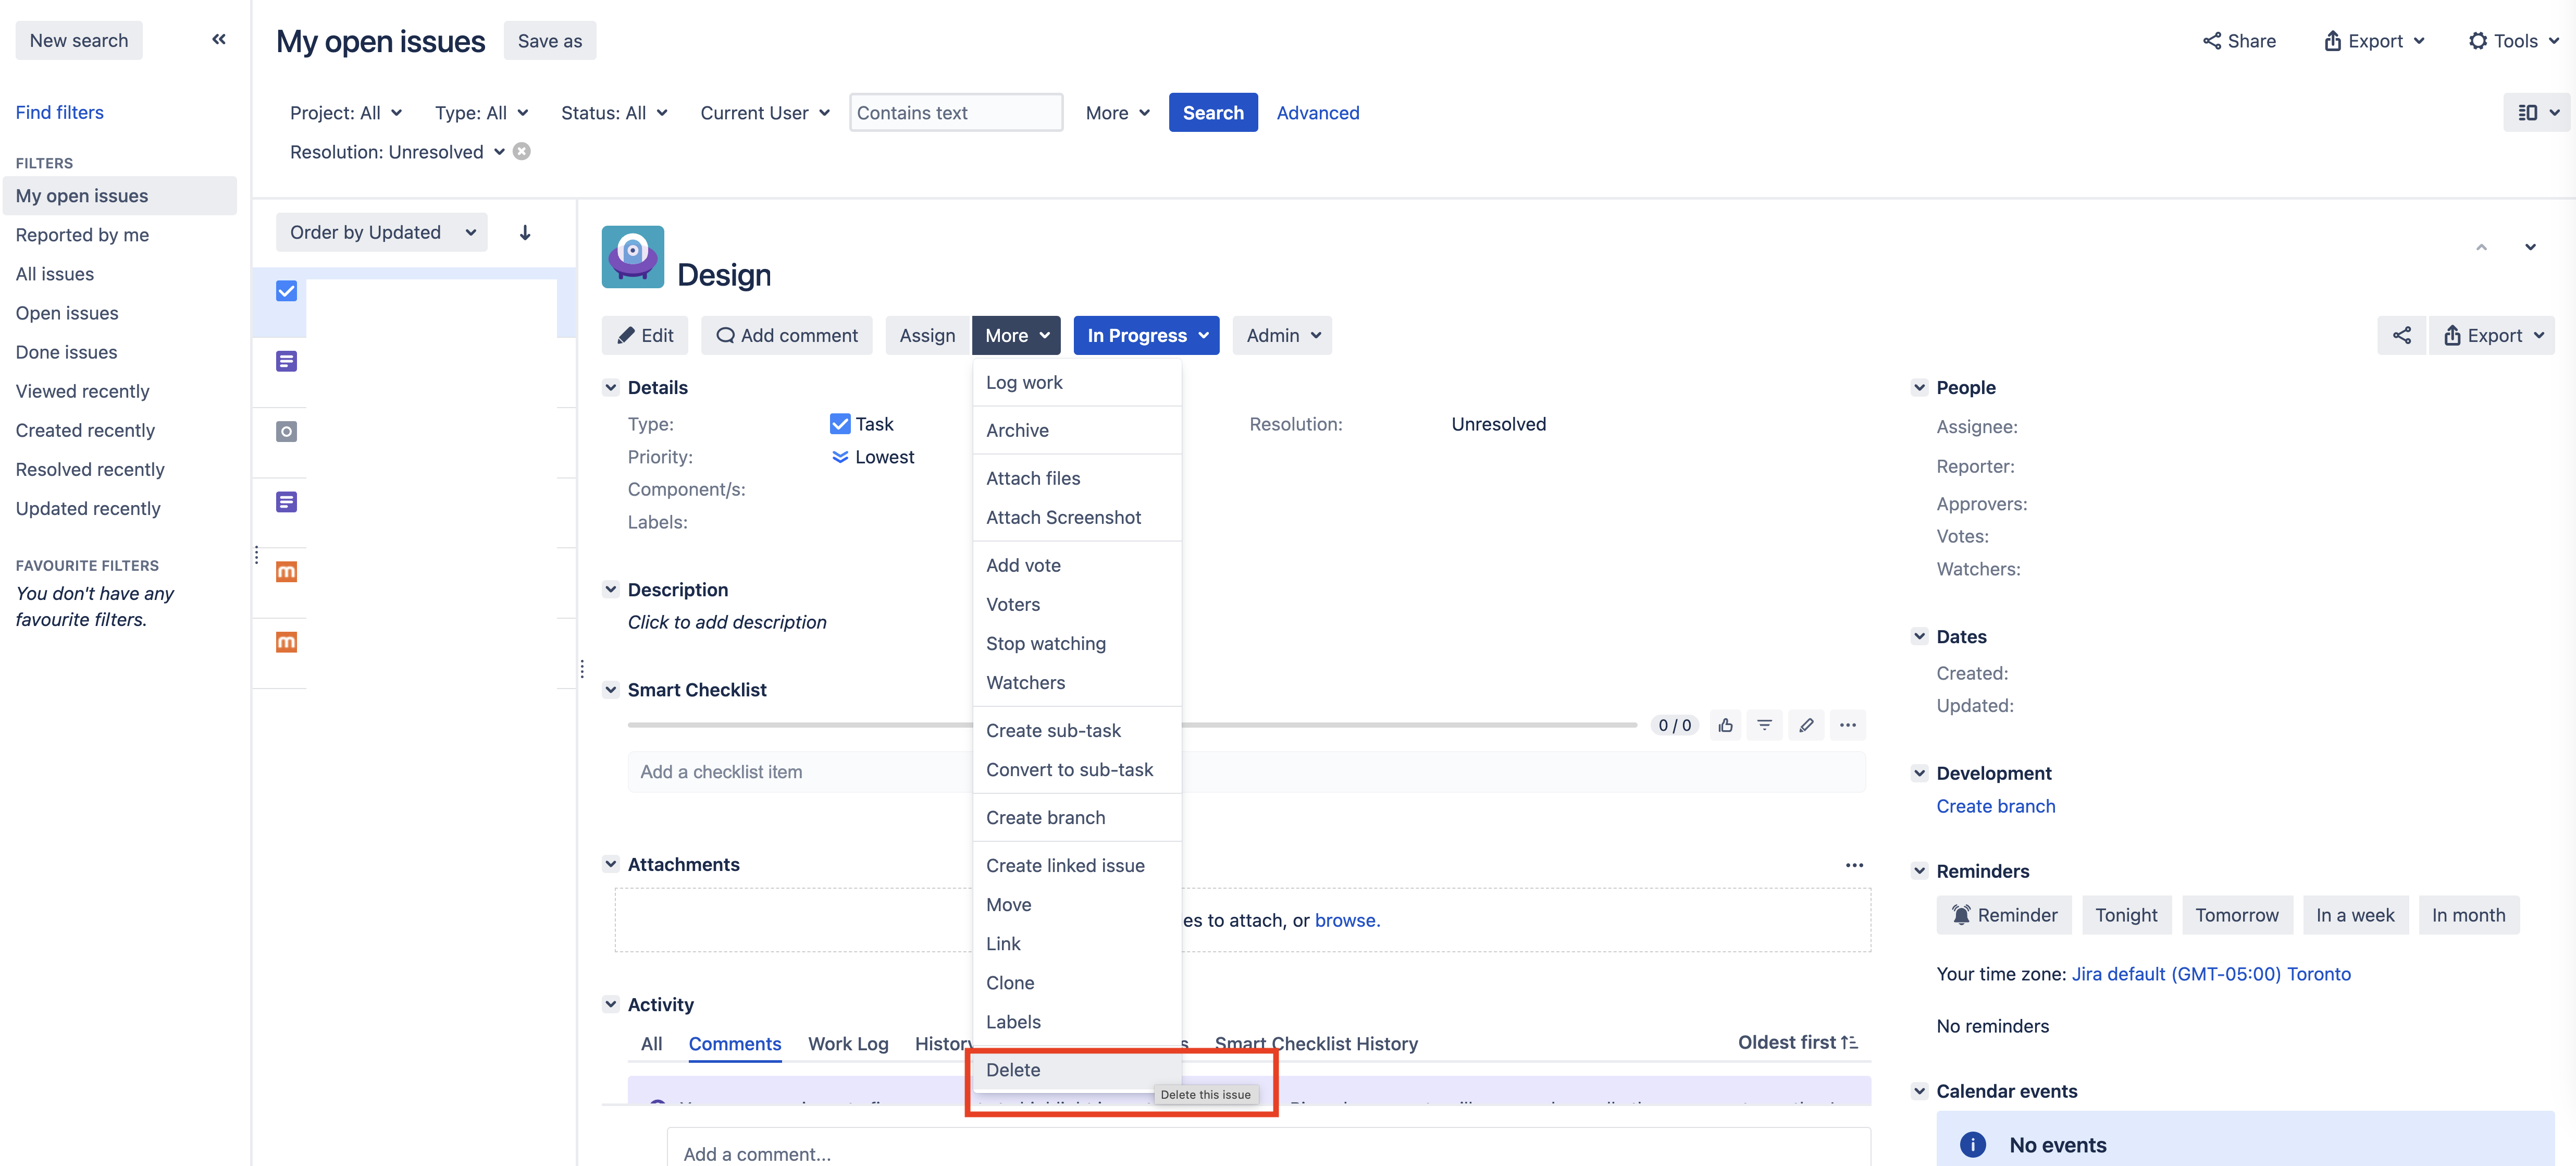2576x1166 pixels.
Task: Like the Smart Checklist with thumbs-up icon
Action: coord(1726,725)
